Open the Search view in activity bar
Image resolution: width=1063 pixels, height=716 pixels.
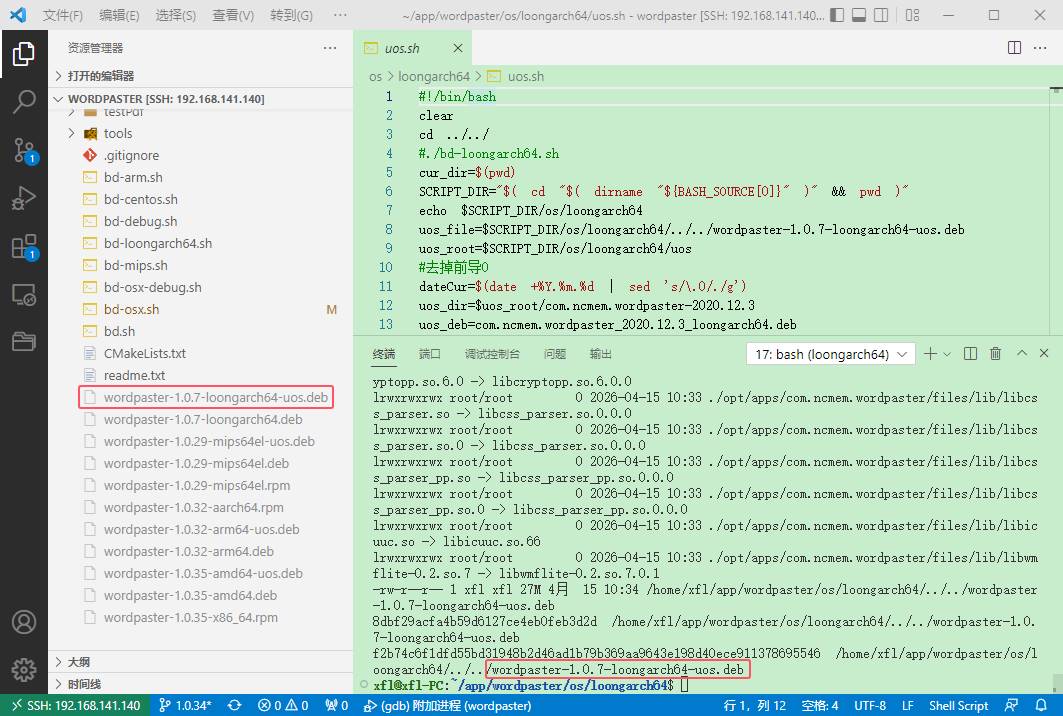tap(24, 101)
